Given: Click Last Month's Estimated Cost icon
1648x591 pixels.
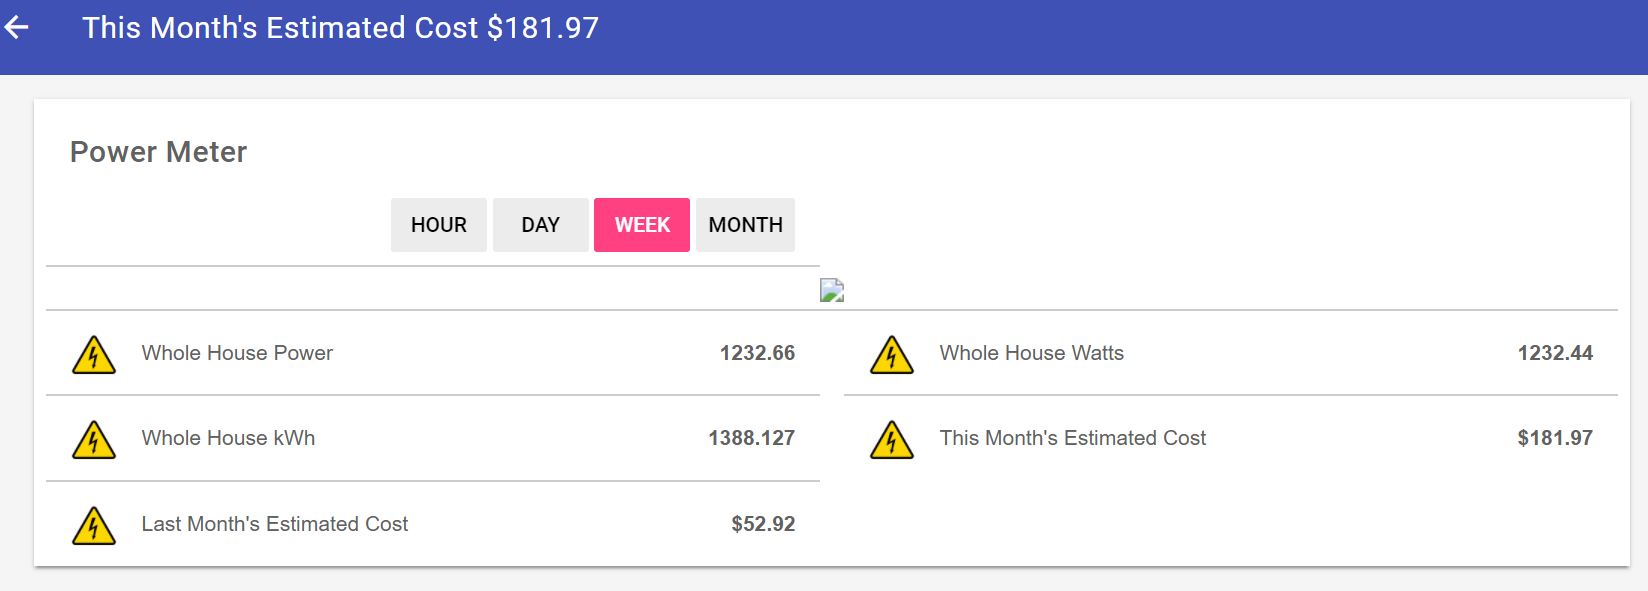Looking at the screenshot, I should tap(94, 525).
